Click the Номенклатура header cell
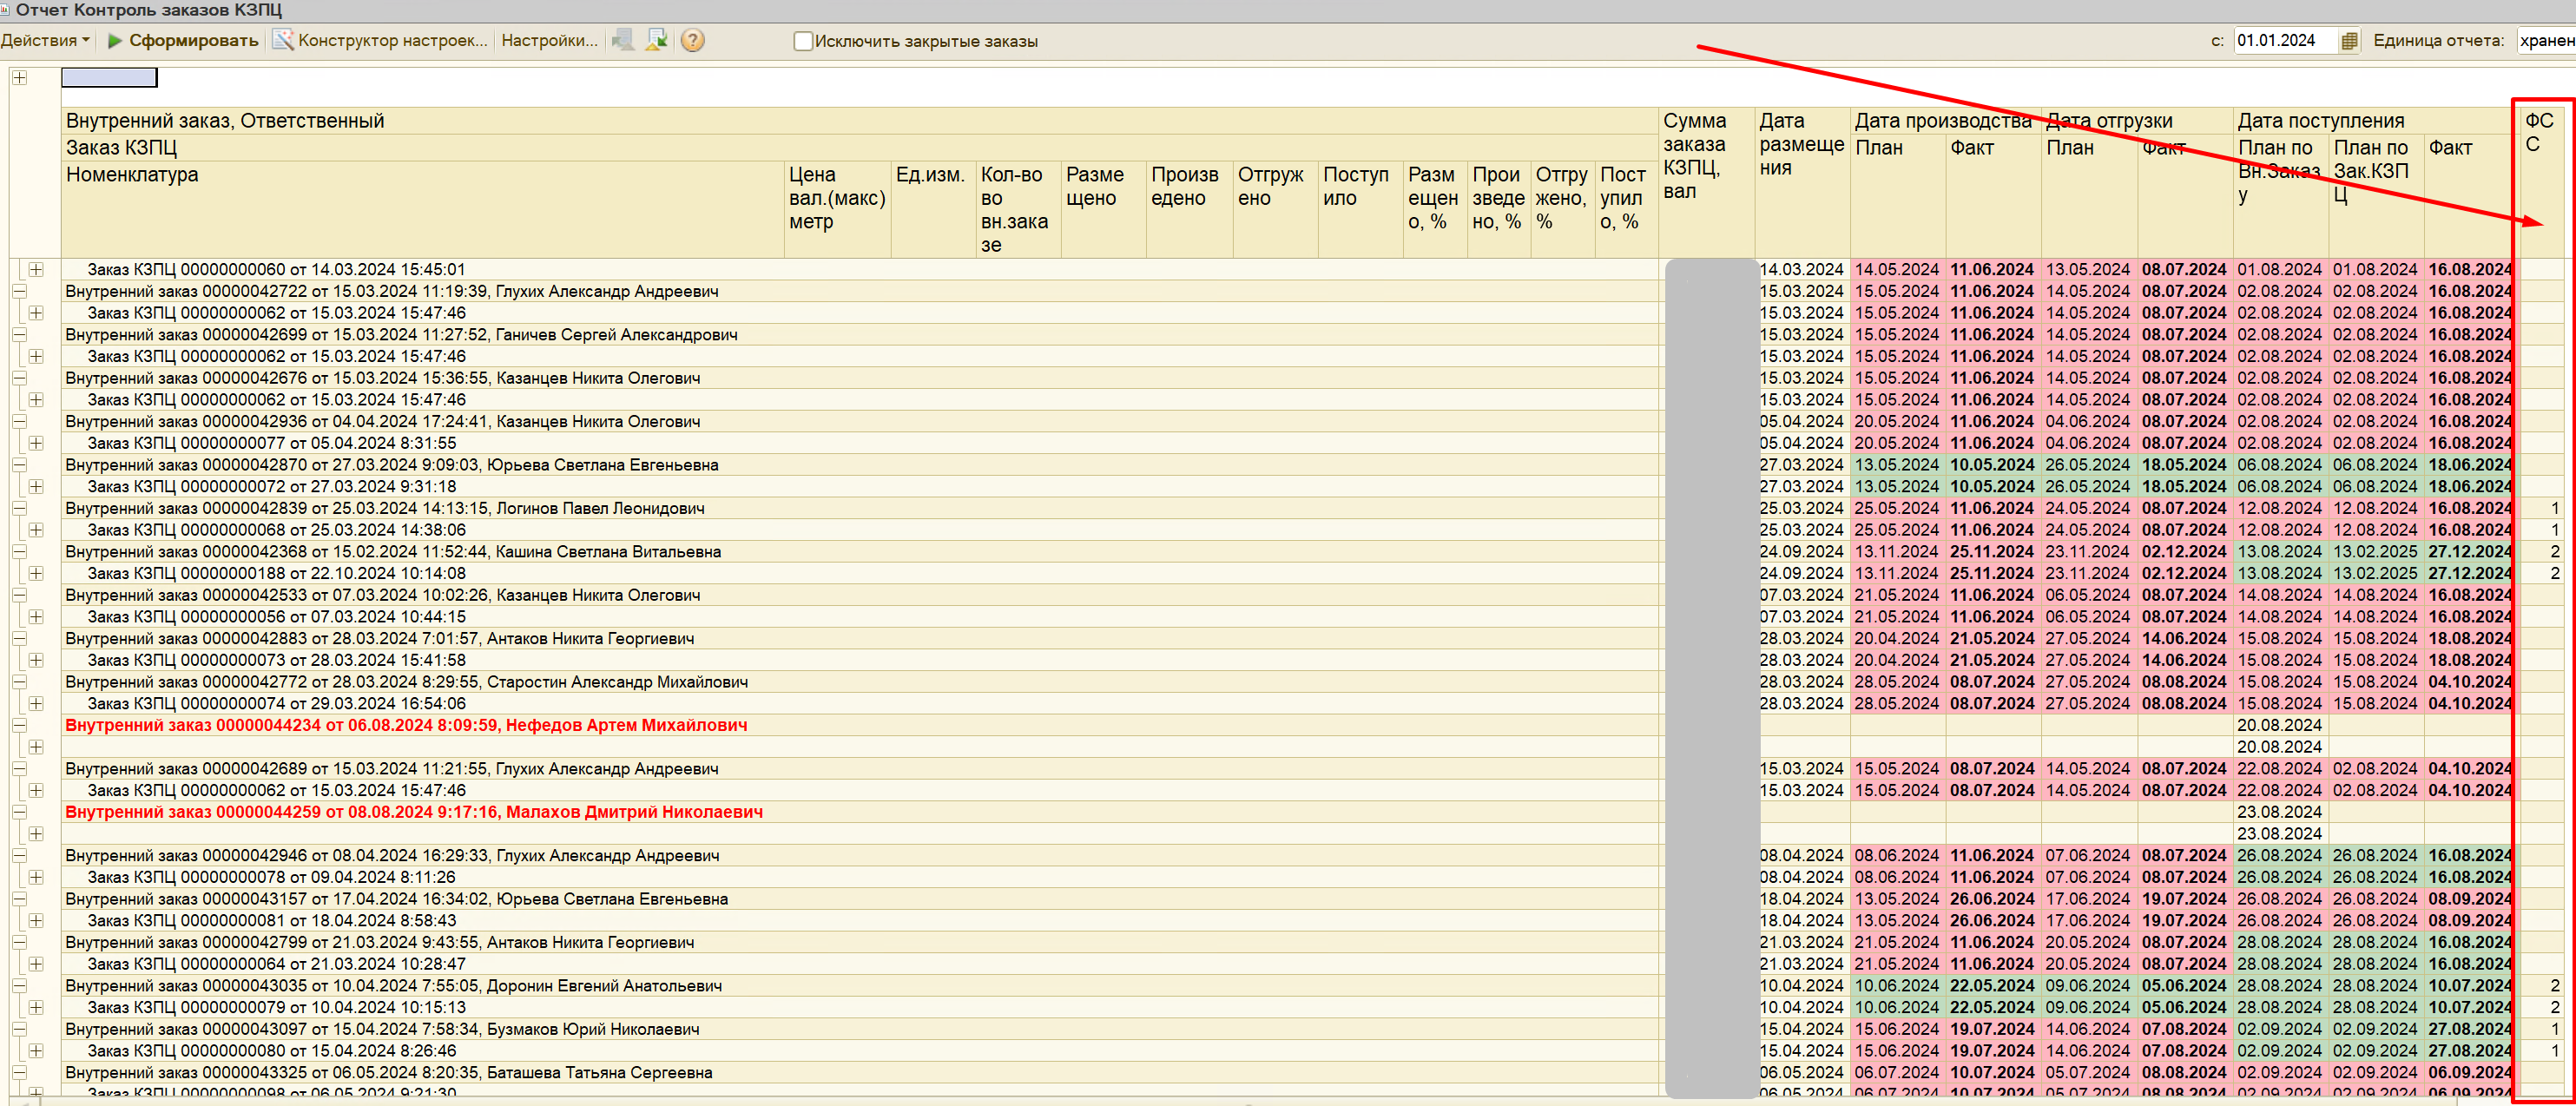Viewport: 2576px width, 1106px height. (423, 209)
